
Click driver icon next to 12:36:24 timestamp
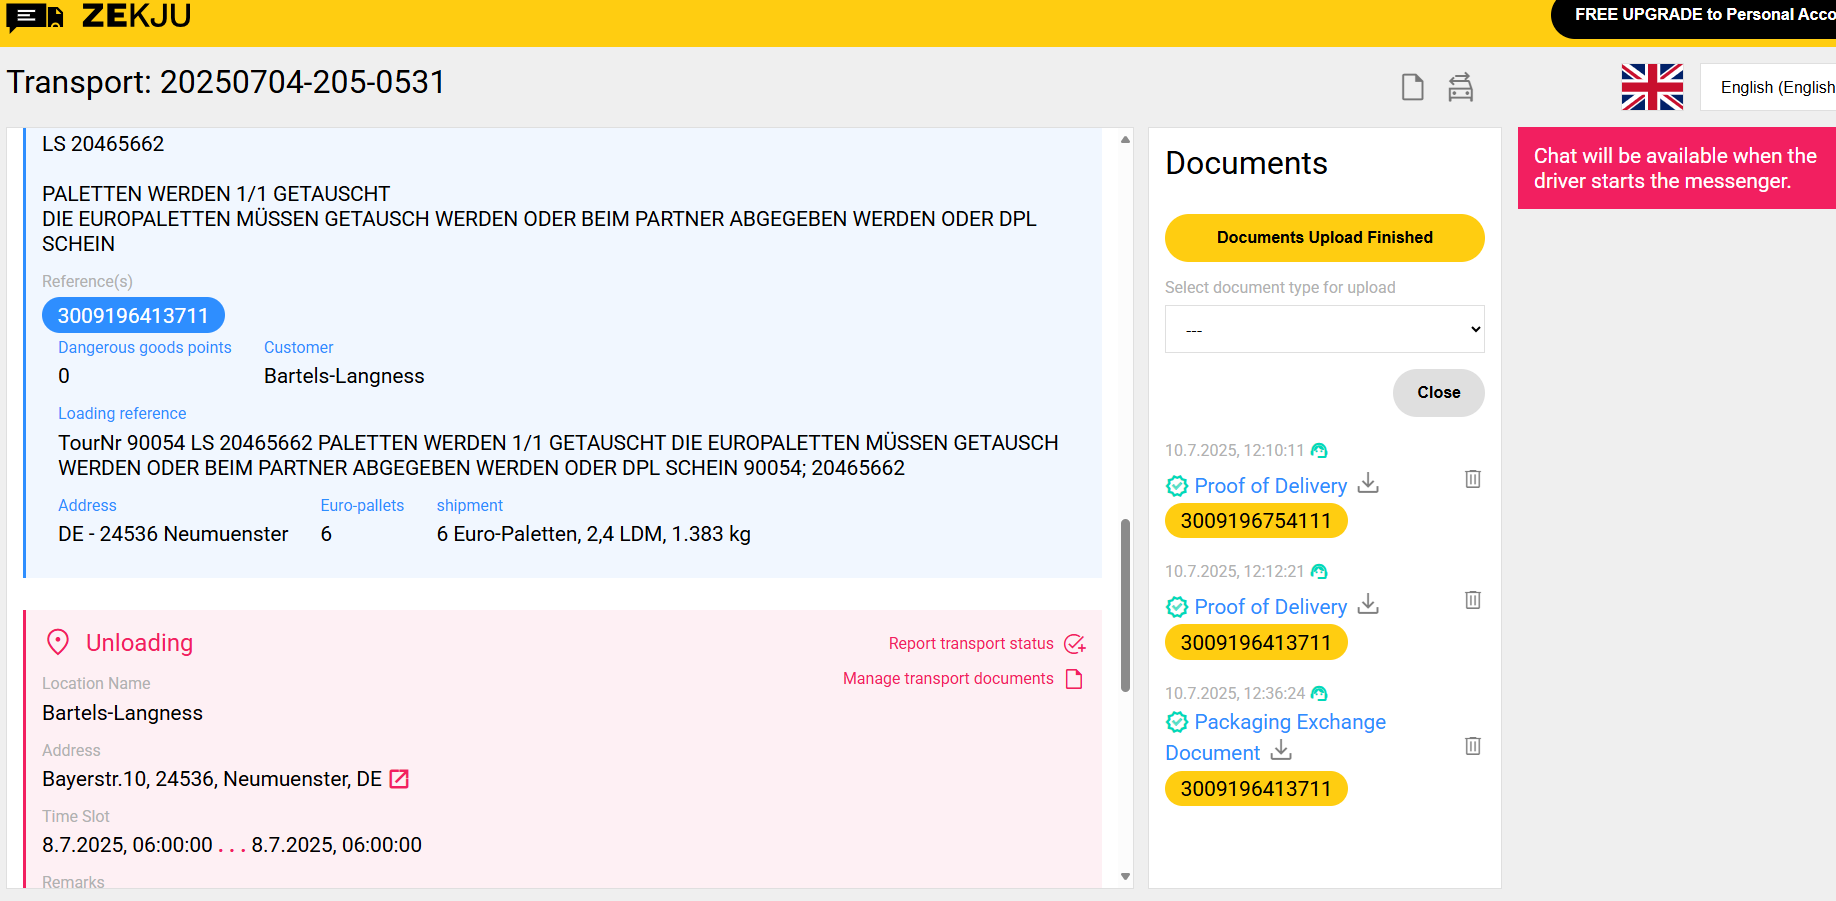1319,694
